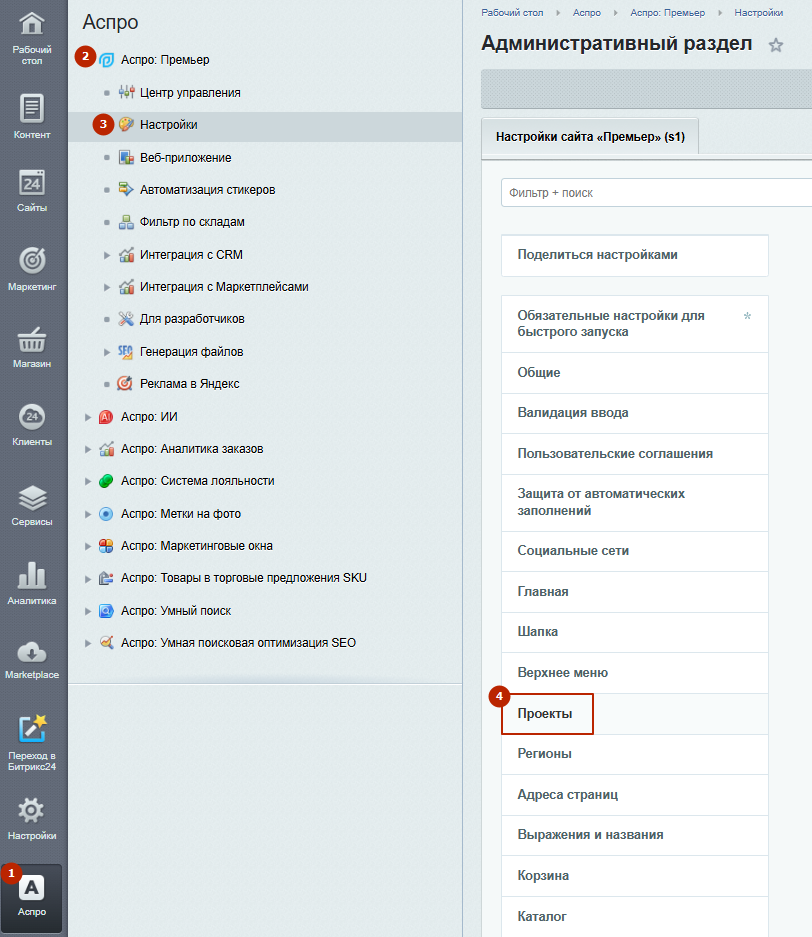
Task: Click the Генерация файлов SEO icon
Action: point(125,351)
